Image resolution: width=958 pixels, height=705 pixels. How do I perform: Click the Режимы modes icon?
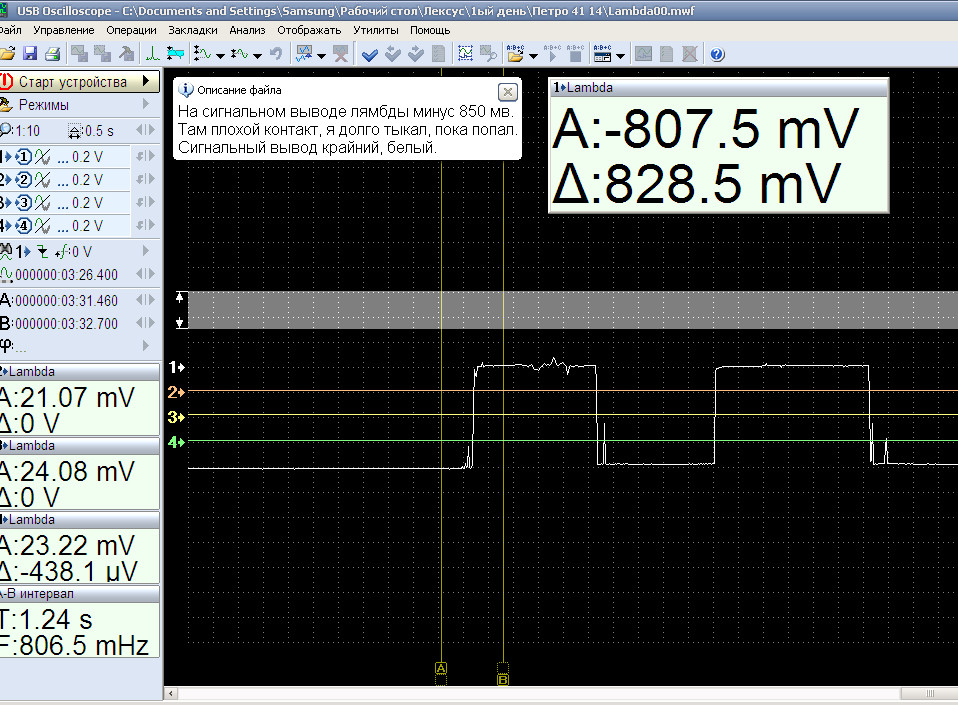(x=7, y=105)
